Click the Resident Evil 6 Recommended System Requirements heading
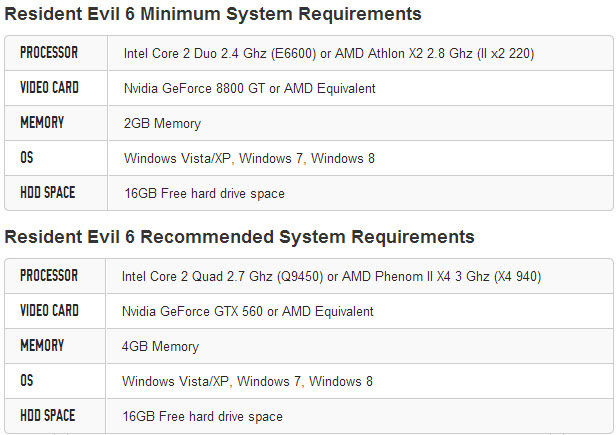This screenshot has width=616, height=435. [239, 237]
